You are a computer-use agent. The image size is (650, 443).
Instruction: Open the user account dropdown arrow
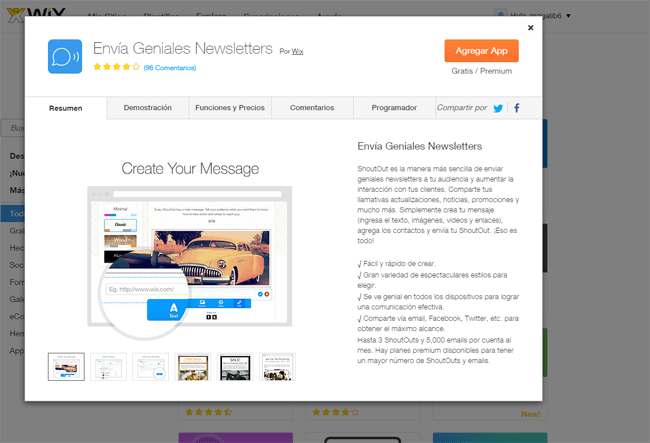coord(568,16)
